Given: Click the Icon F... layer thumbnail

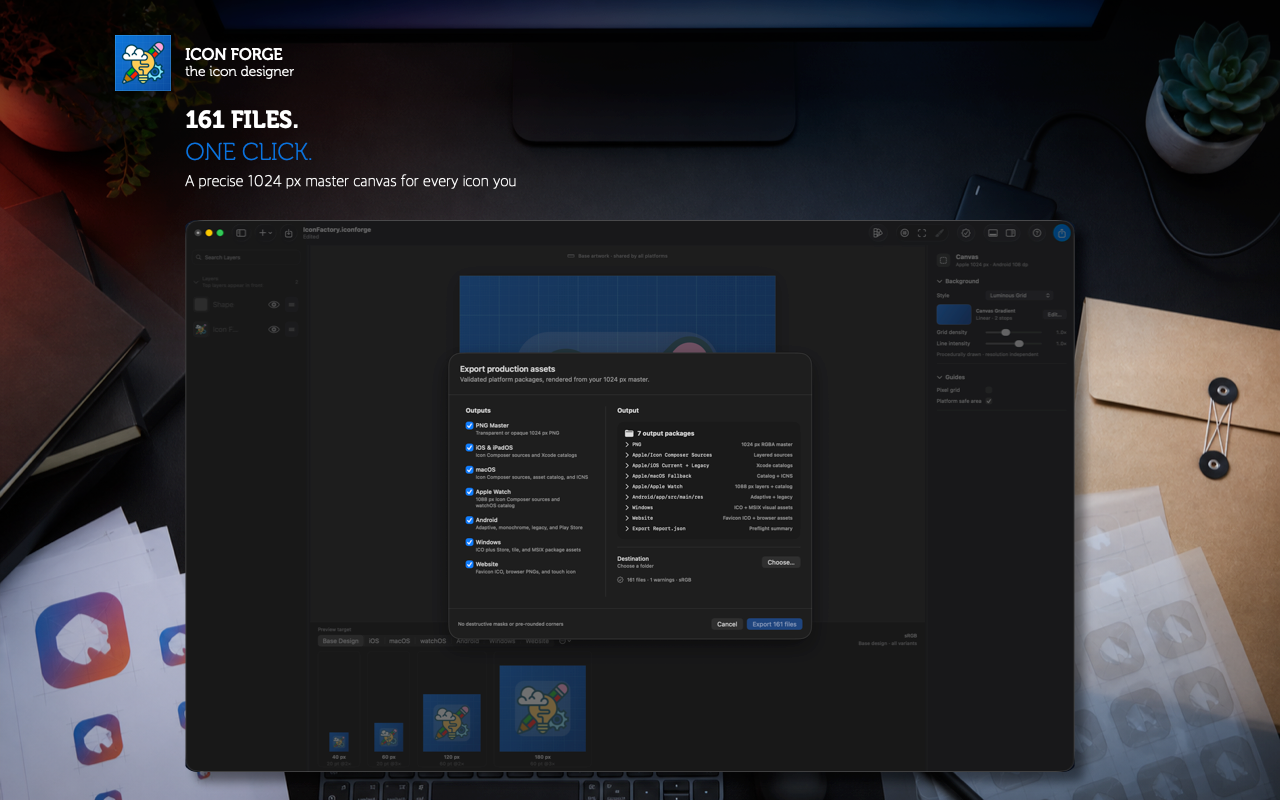Looking at the screenshot, I should (x=201, y=329).
